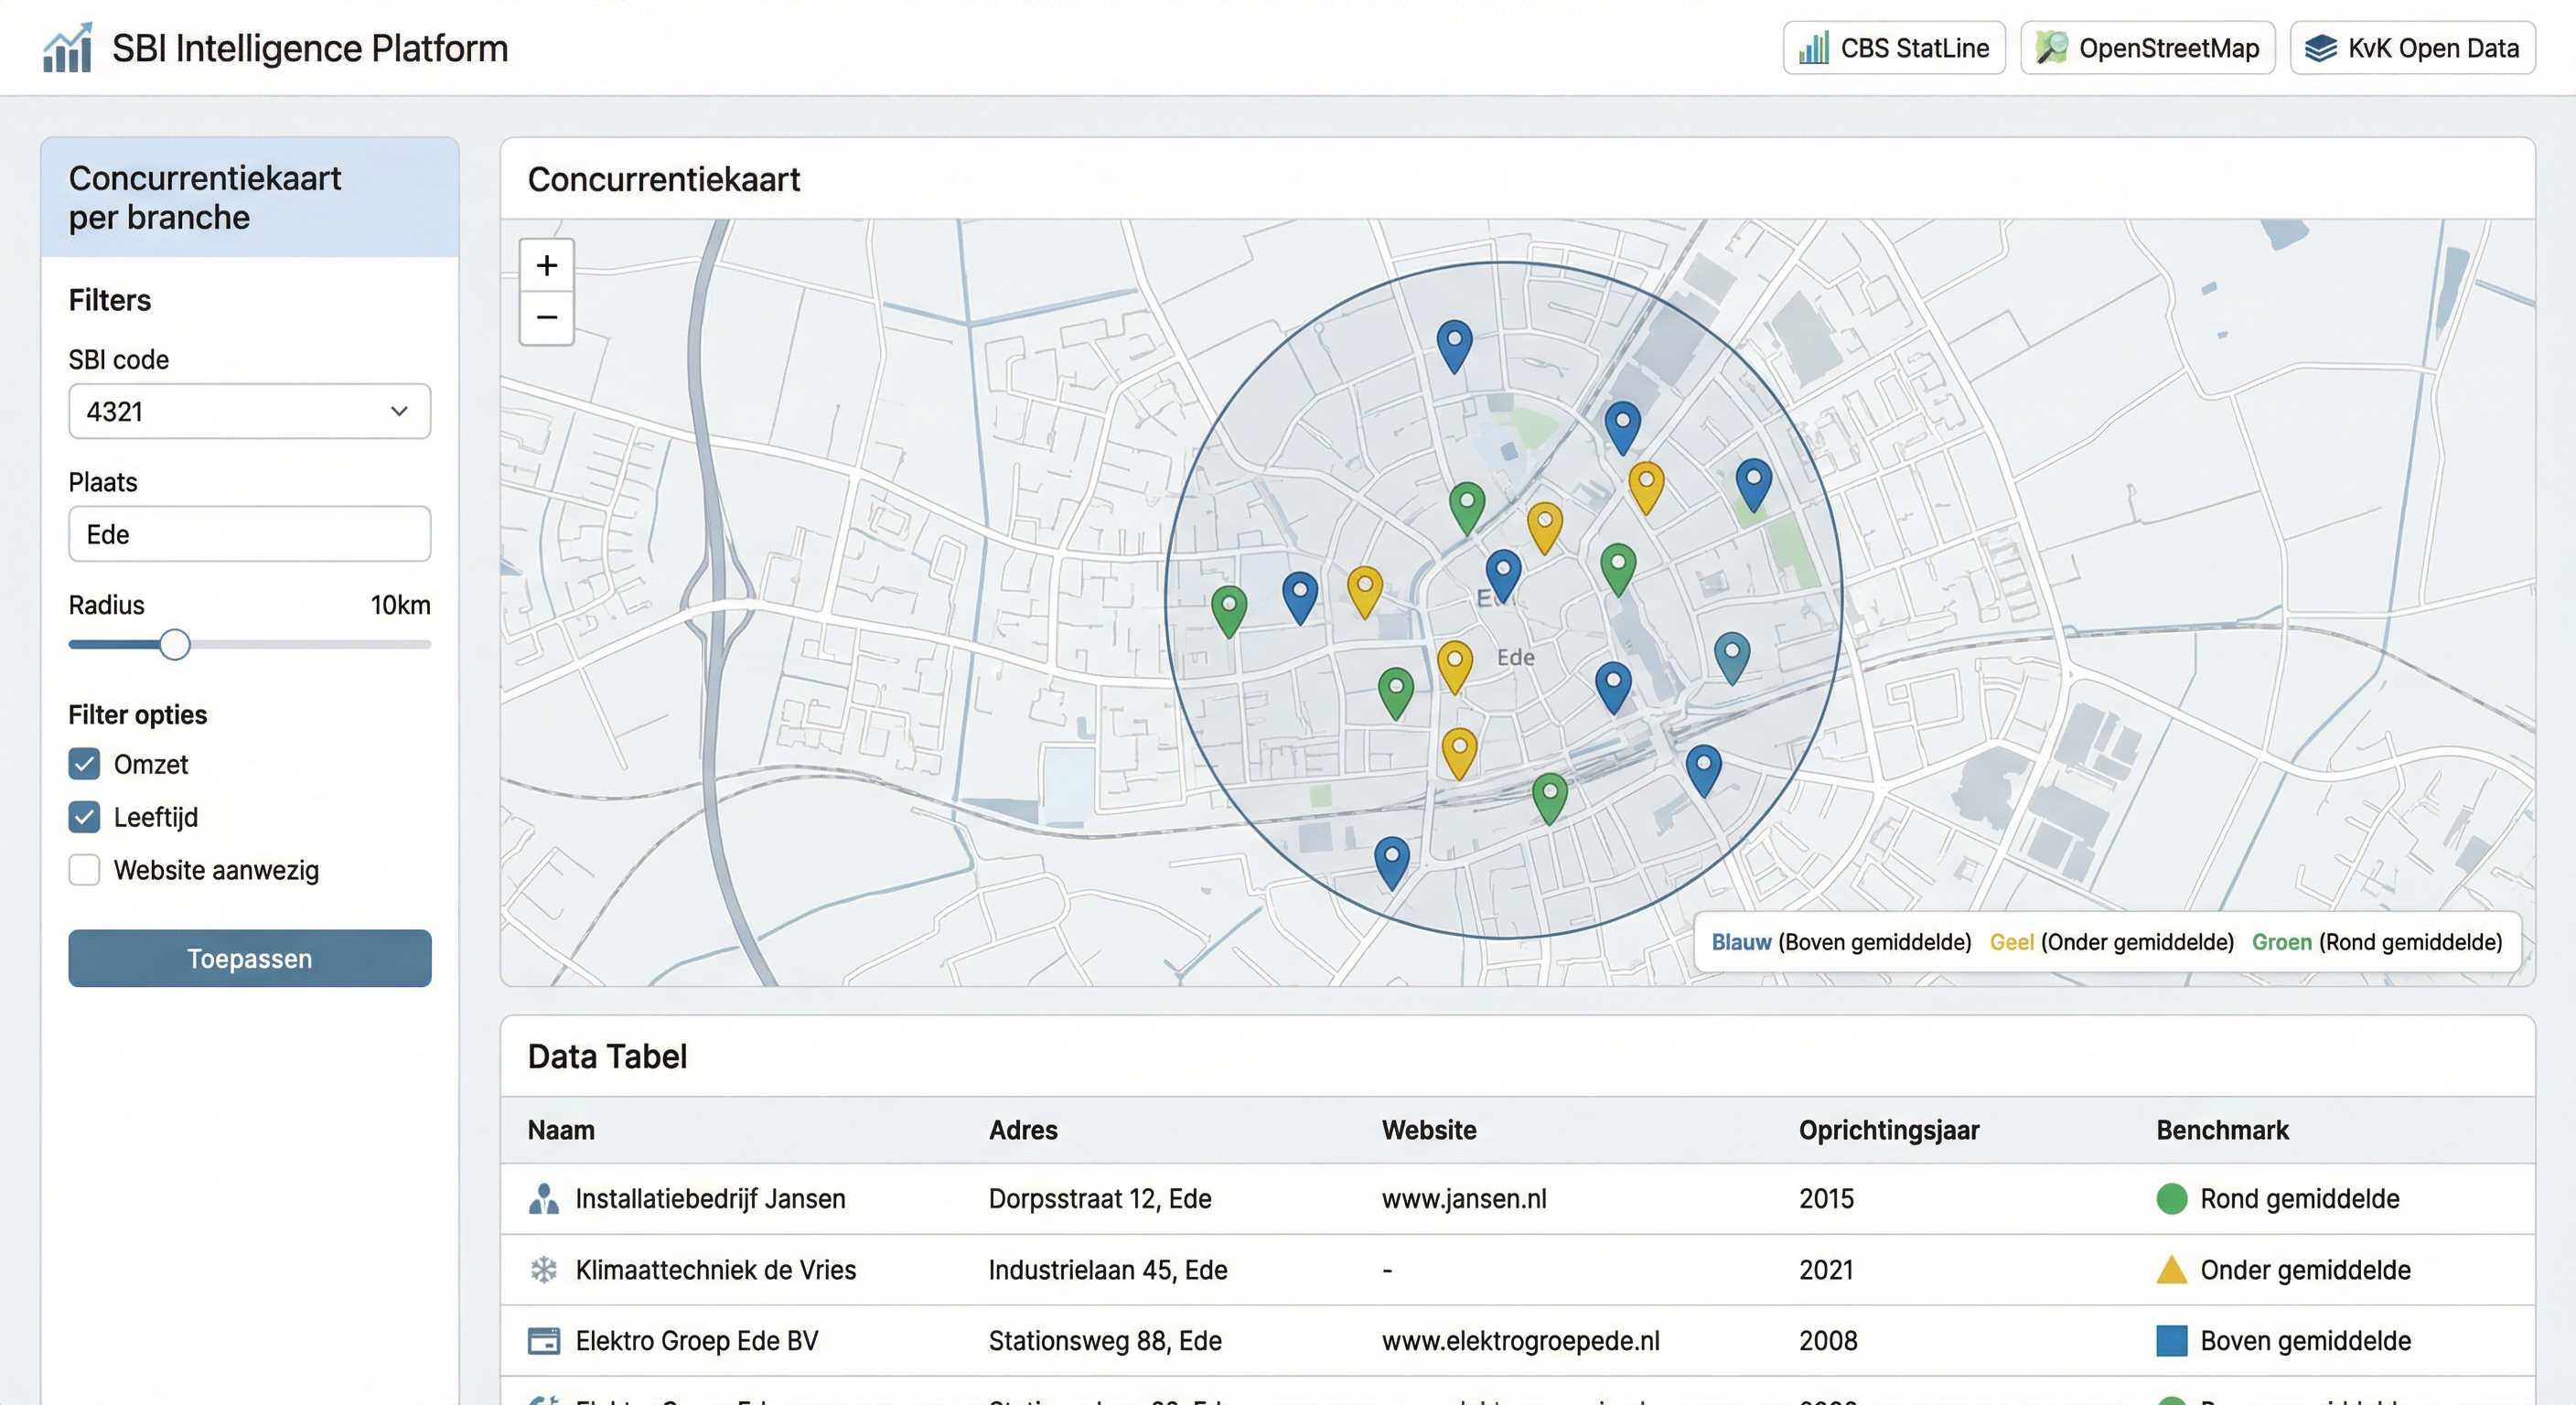Click the green circle Rond gemiddelde indicator
Viewport: 2576px width, 1405px height.
click(2171, 1198)
